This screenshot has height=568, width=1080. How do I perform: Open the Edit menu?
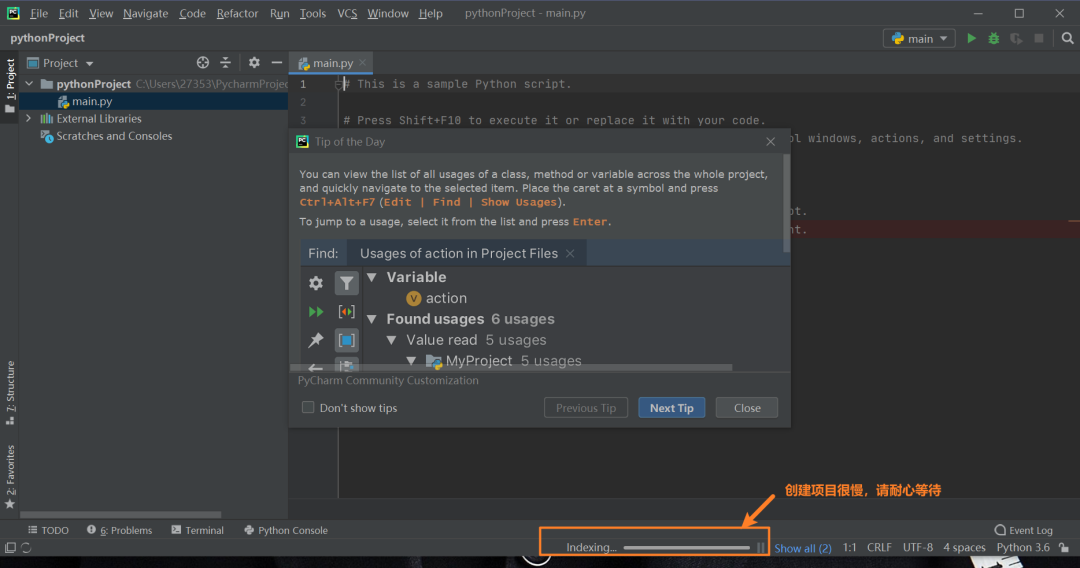(x=68, y=13)
